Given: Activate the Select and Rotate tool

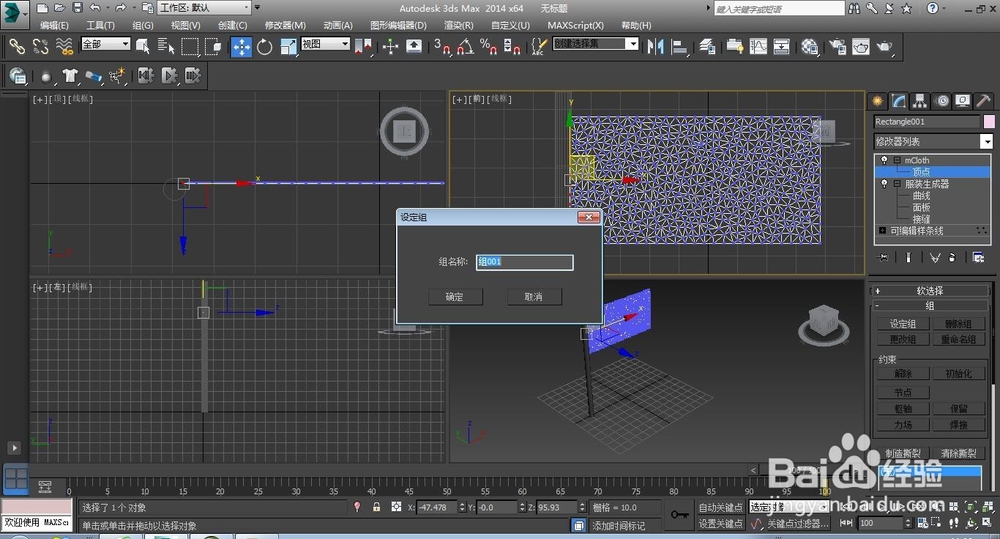Looking at the screenshot, I should pyautogui.click(x=265, y=46).
